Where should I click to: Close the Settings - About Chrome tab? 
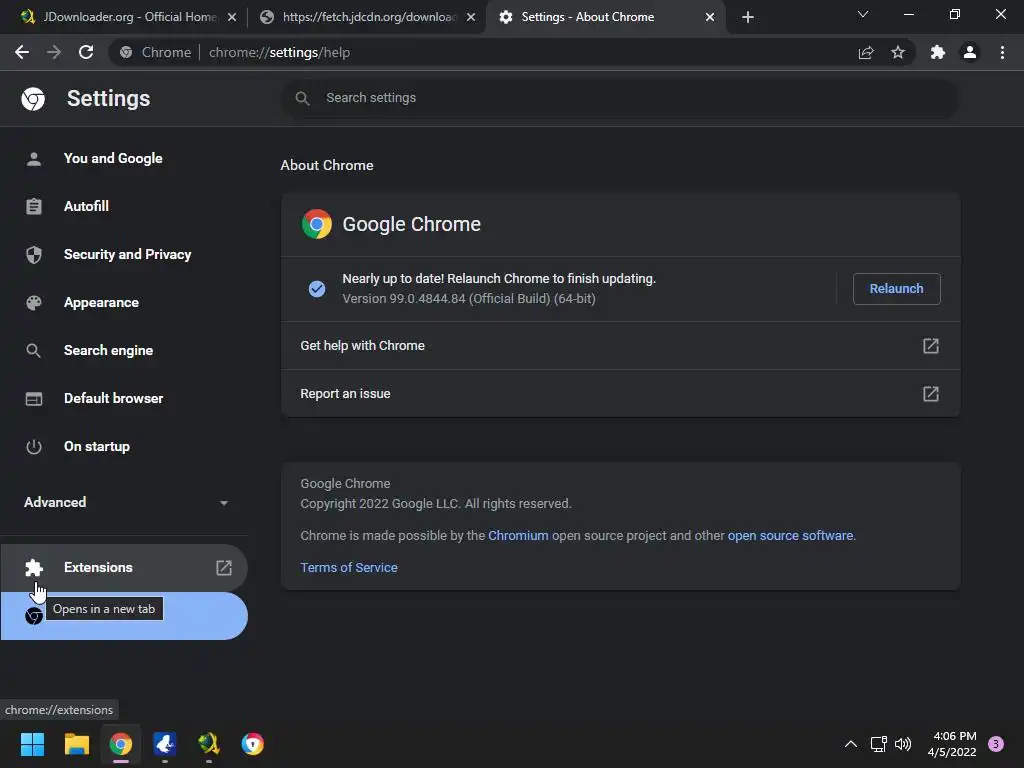tap(710, 17)
